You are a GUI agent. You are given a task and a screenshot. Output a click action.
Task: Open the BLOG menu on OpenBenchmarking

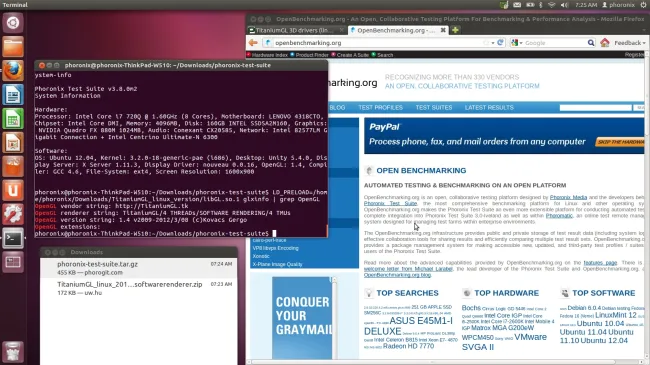coord(337,107)
